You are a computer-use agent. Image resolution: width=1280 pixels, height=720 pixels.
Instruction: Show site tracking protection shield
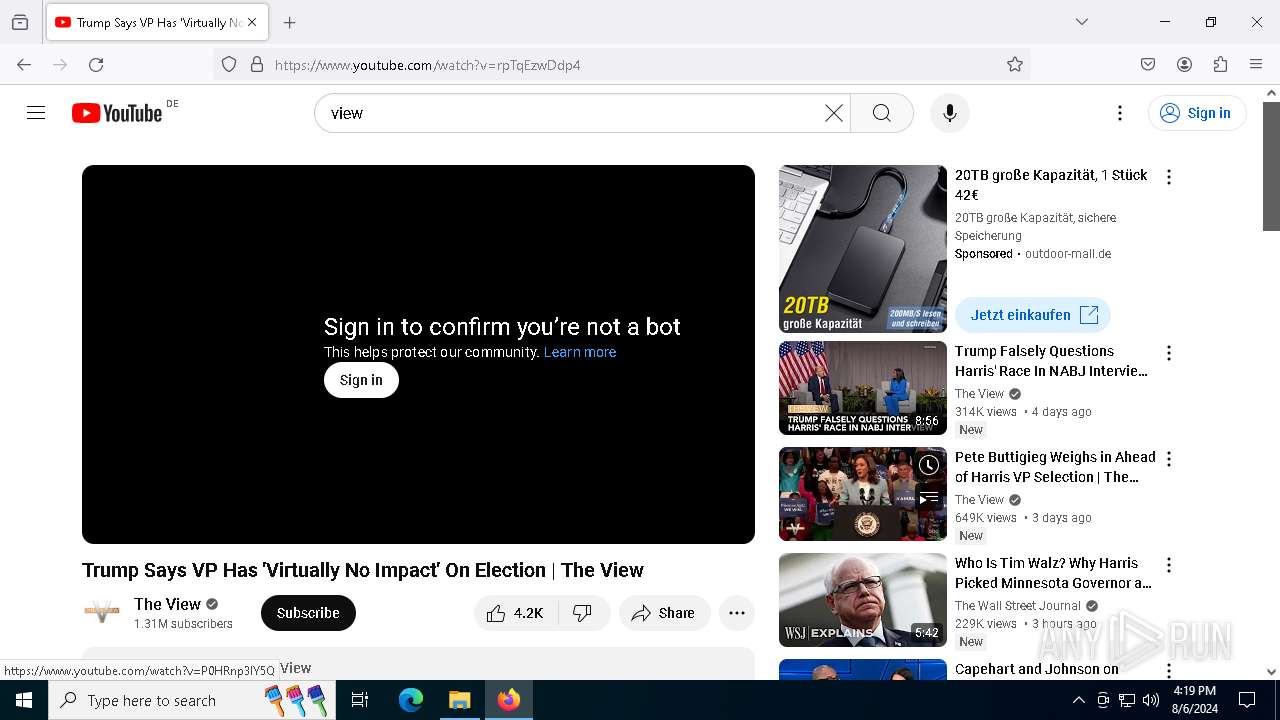click(229, 64)
